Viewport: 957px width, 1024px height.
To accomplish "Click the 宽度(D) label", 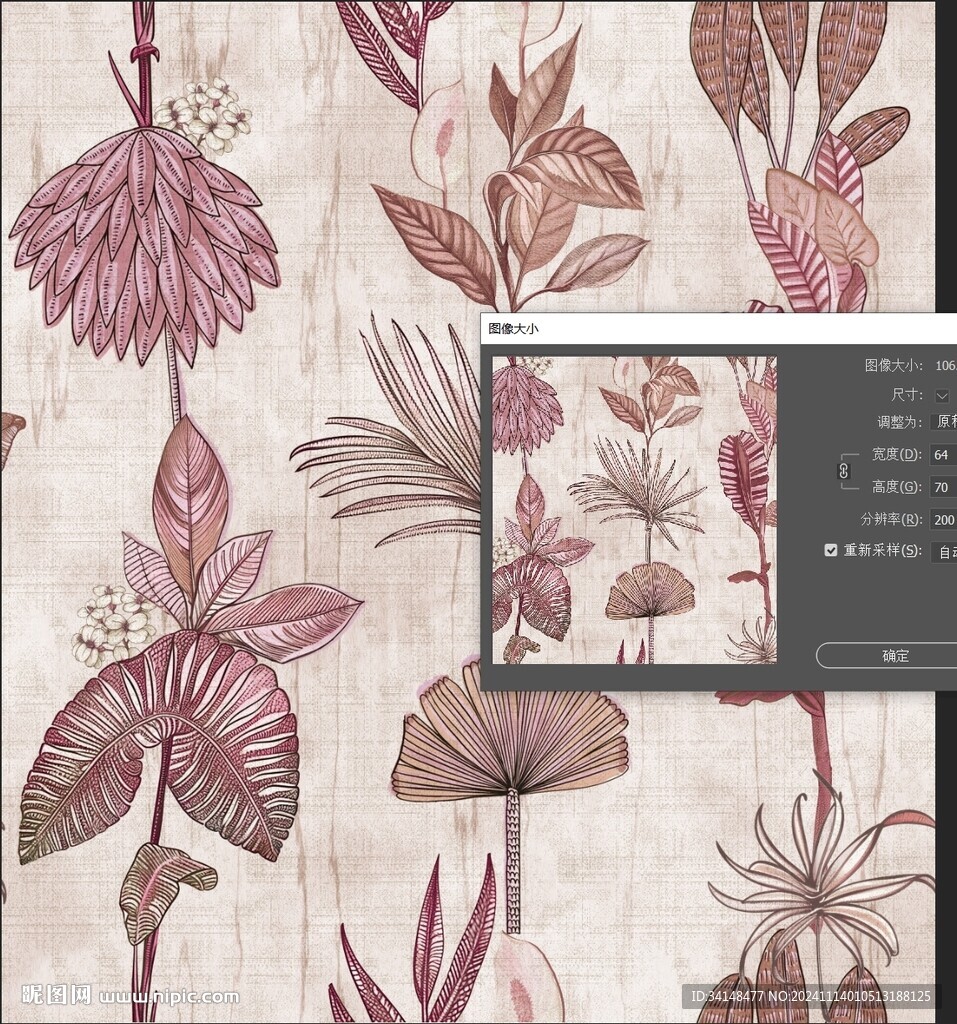I will (x=896, y=455).
